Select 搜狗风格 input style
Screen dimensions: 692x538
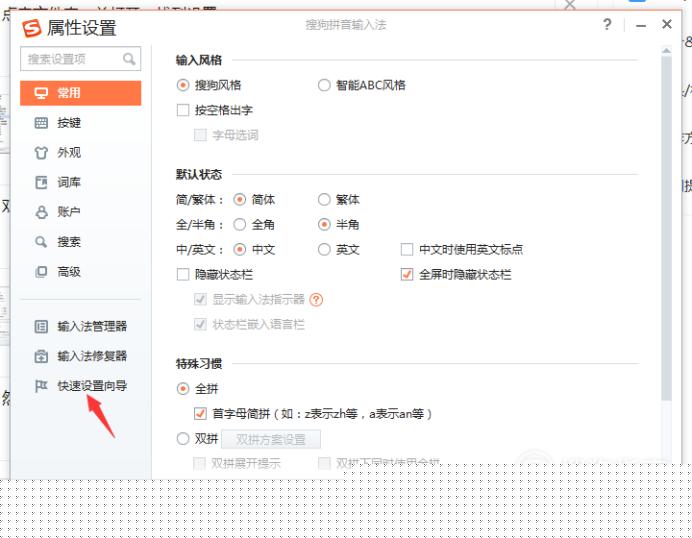click(x=183, y=85)
